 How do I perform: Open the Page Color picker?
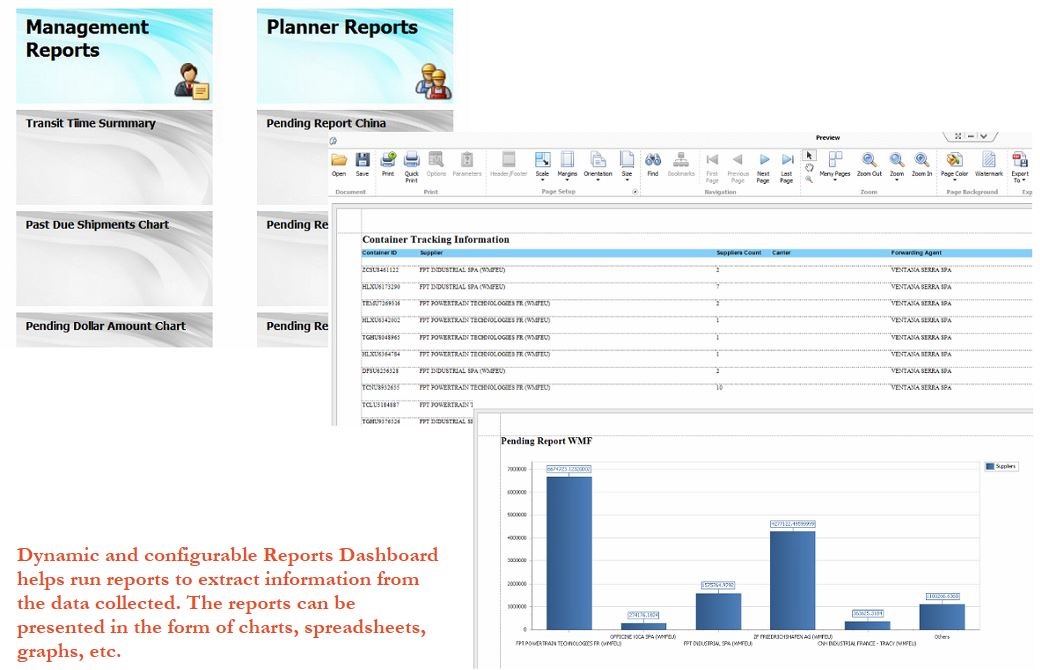click(954, 166)
